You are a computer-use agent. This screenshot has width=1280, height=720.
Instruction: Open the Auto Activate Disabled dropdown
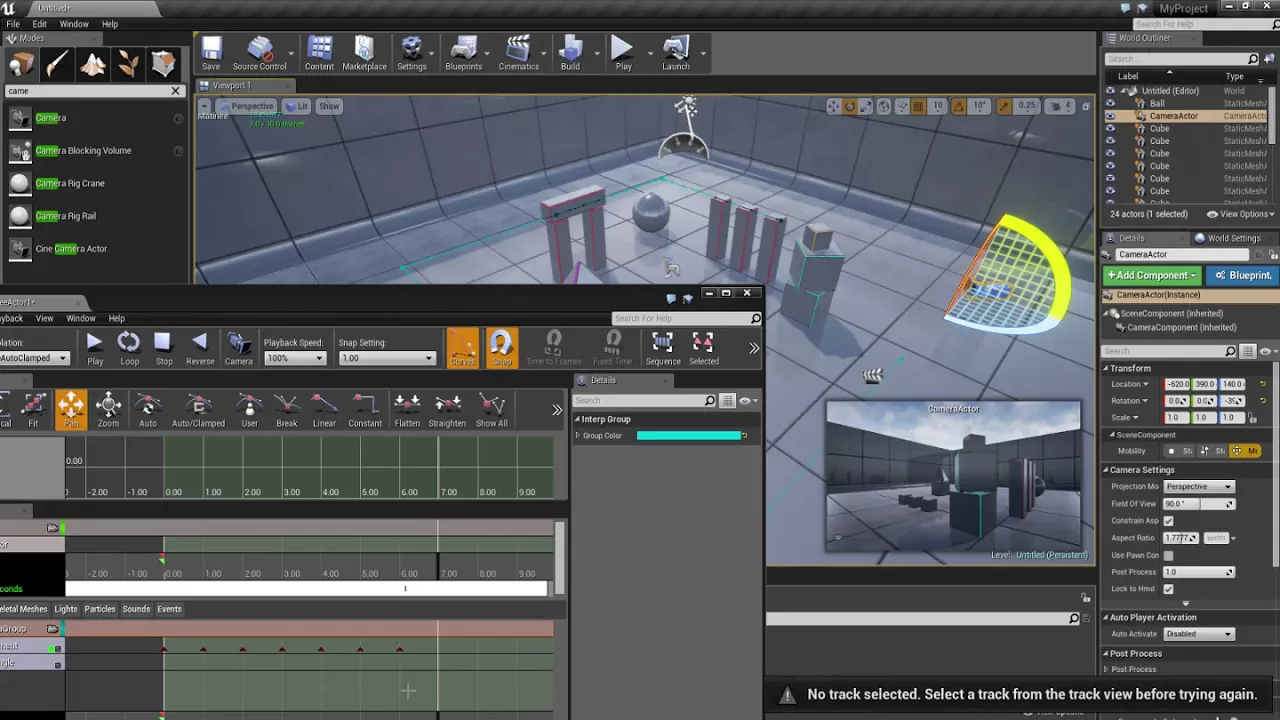[x=1199, y=634]
